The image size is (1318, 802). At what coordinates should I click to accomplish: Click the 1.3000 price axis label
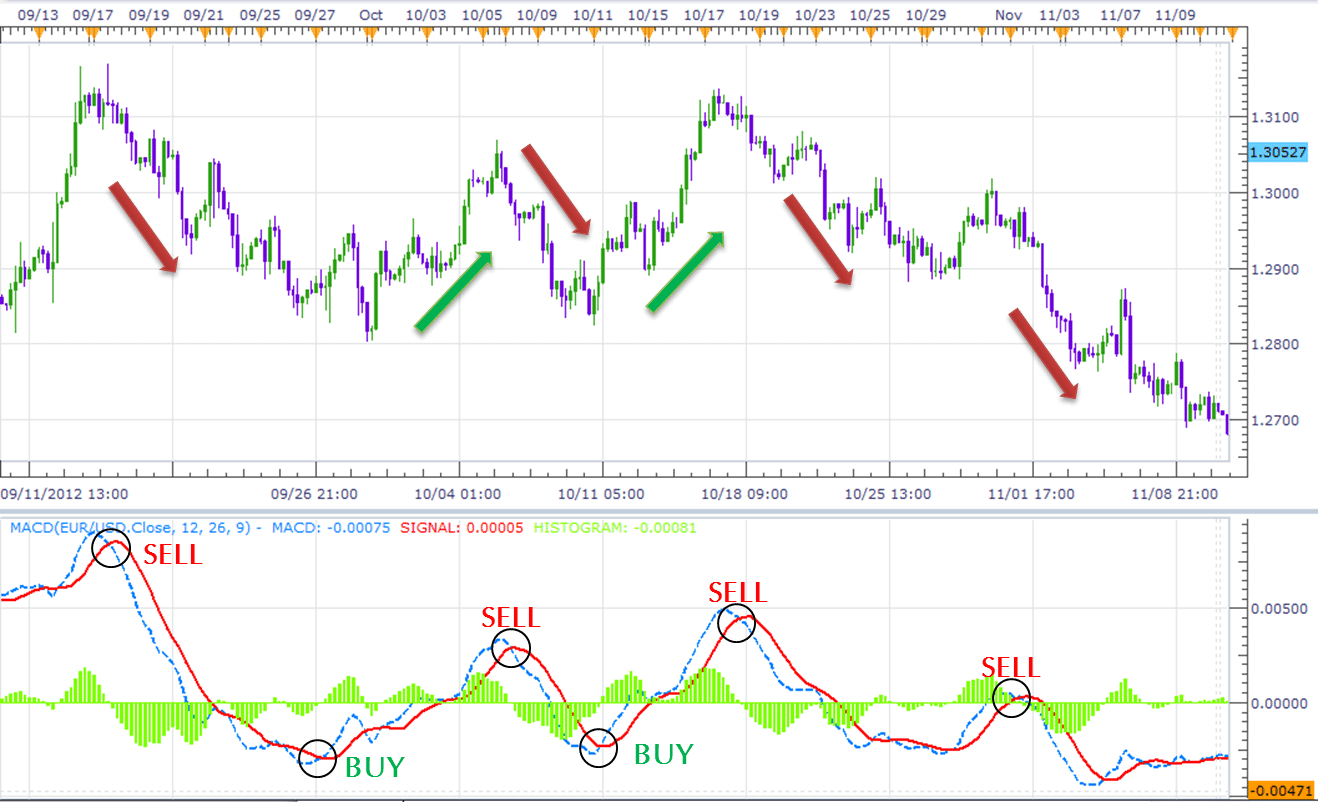coord(1274,193)
